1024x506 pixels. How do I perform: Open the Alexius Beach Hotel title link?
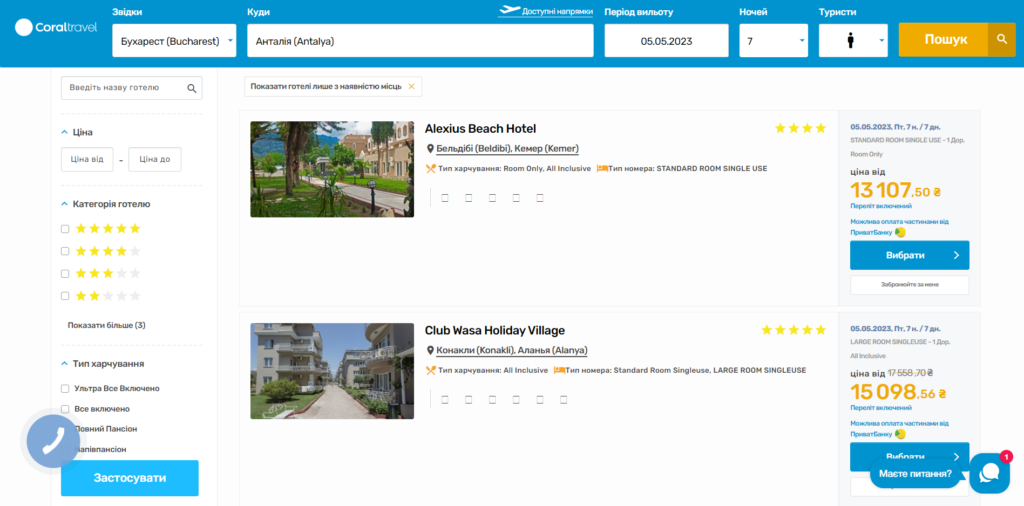click(x=480, y=129)
